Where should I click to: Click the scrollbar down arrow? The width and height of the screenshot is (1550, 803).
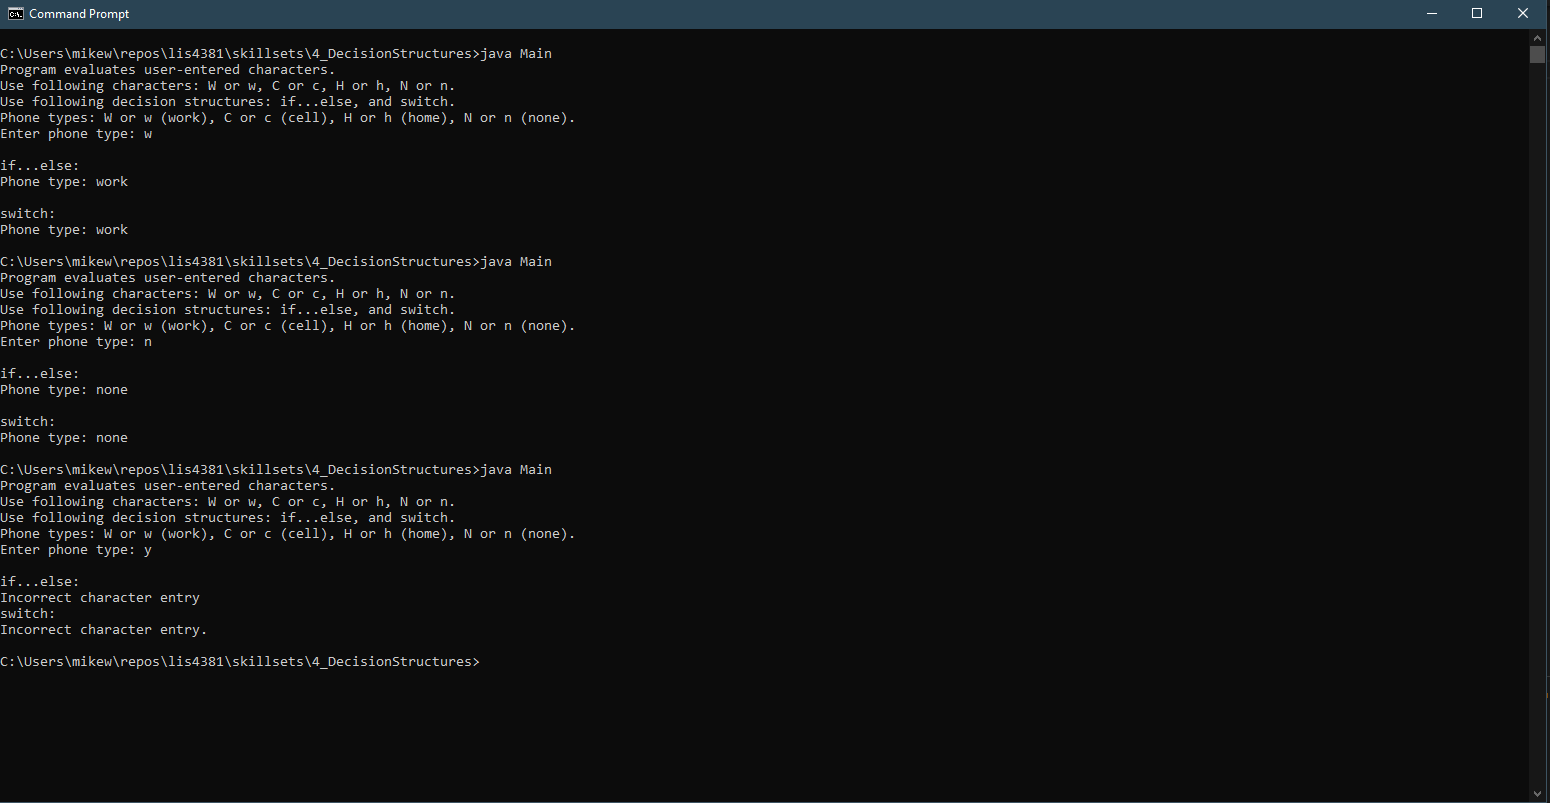1537,793
